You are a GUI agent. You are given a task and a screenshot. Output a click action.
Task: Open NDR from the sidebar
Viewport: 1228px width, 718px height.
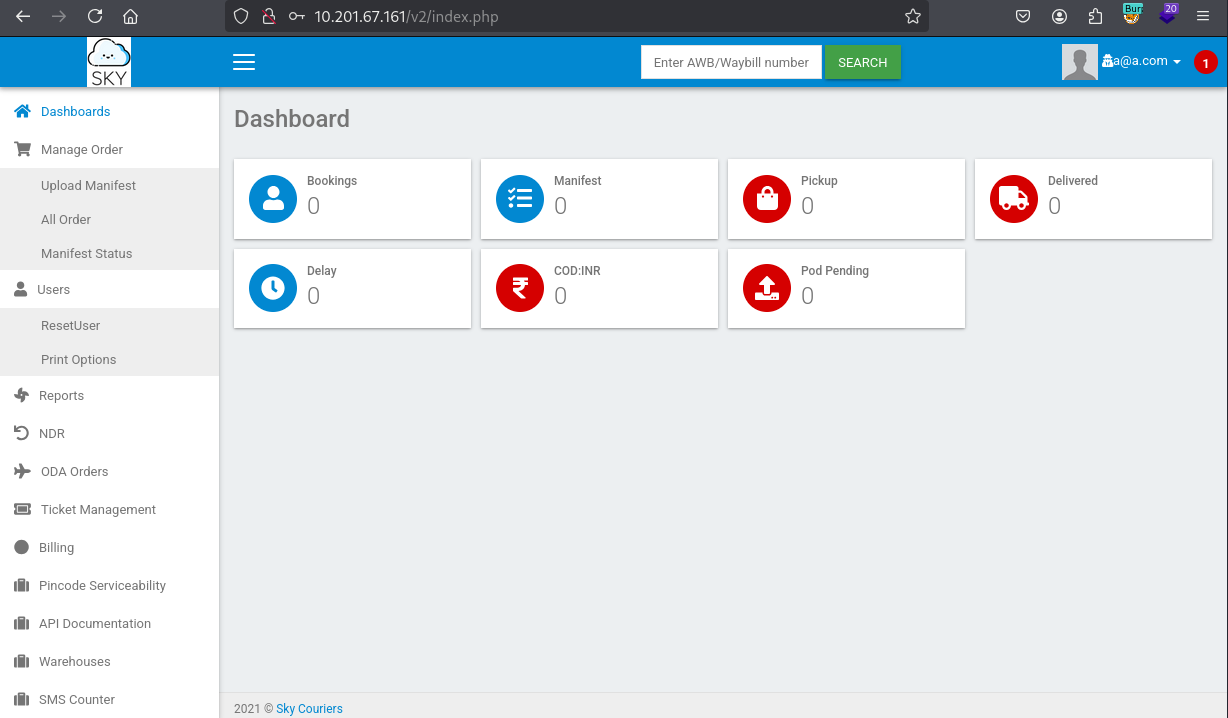[x=109, y=433]
